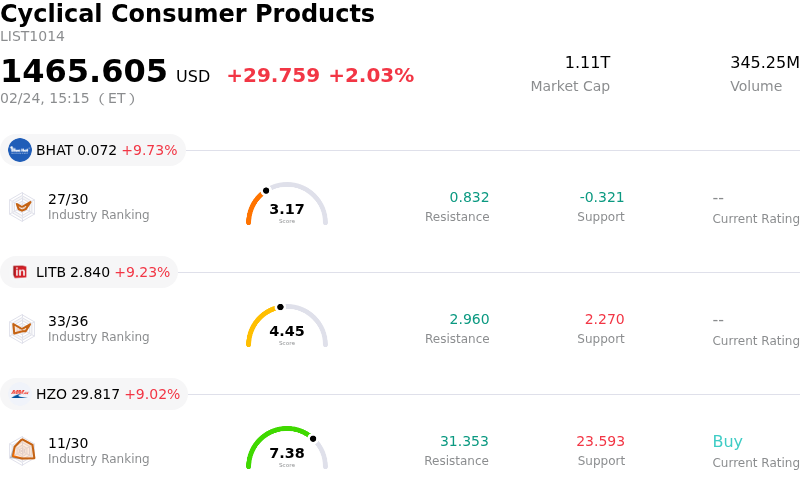Open BHAT industry ranking radar icon
The height and width of the screenshot is (488, 800).
click(22, 207)
